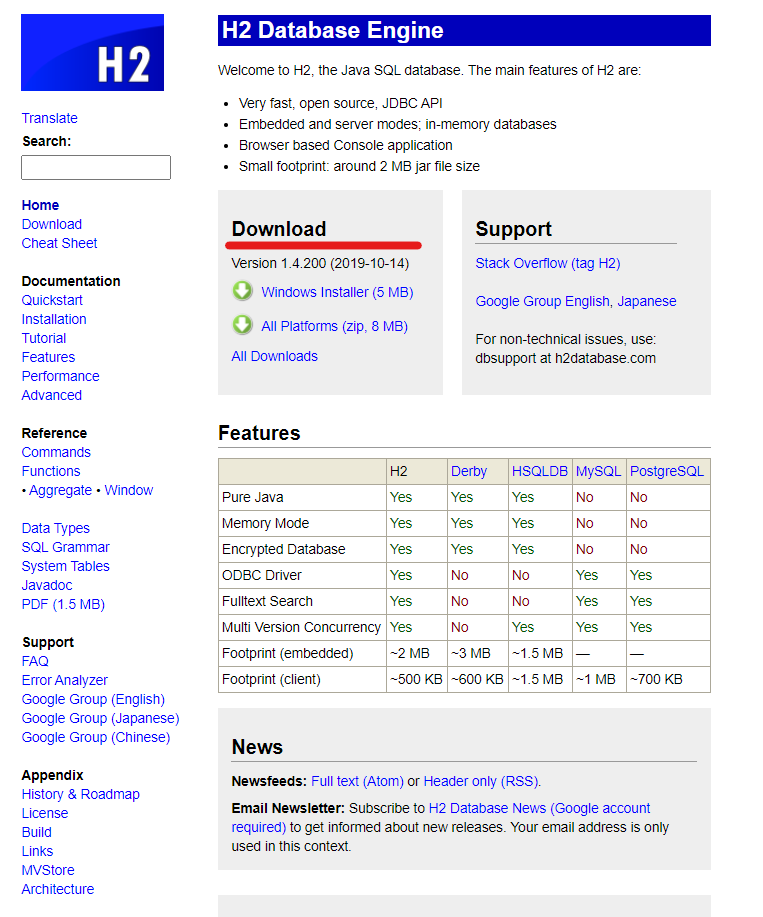Open the Advanced documentation page

pos(51,395)
